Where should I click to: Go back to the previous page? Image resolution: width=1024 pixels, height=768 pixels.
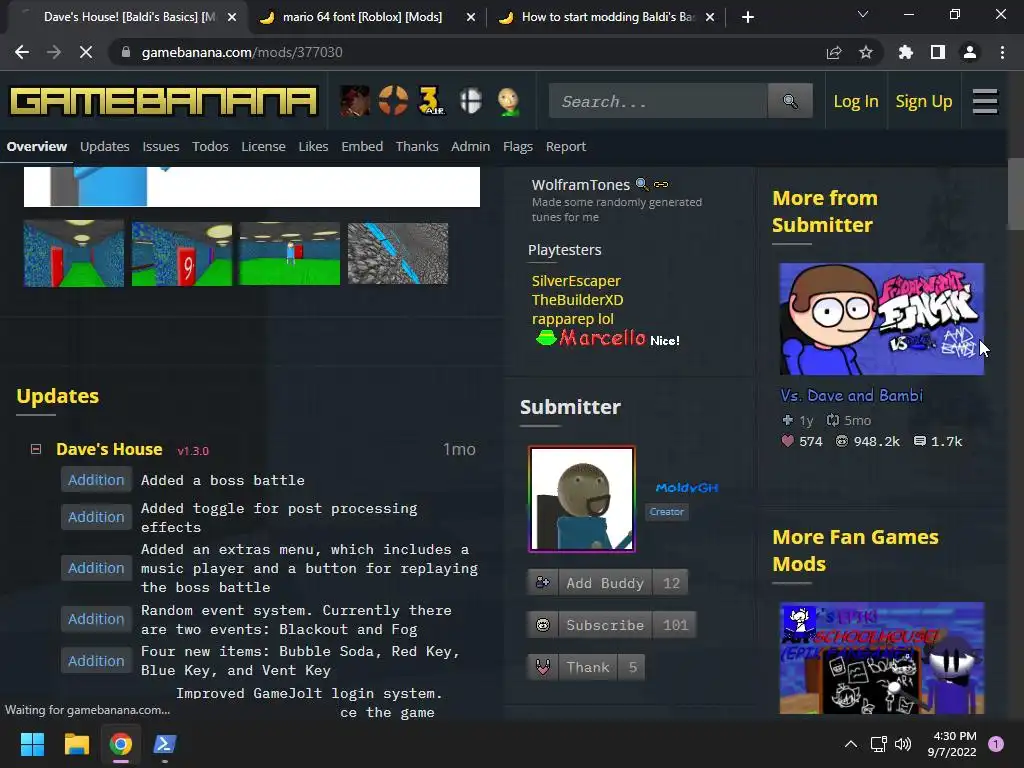tap(22, 52)
